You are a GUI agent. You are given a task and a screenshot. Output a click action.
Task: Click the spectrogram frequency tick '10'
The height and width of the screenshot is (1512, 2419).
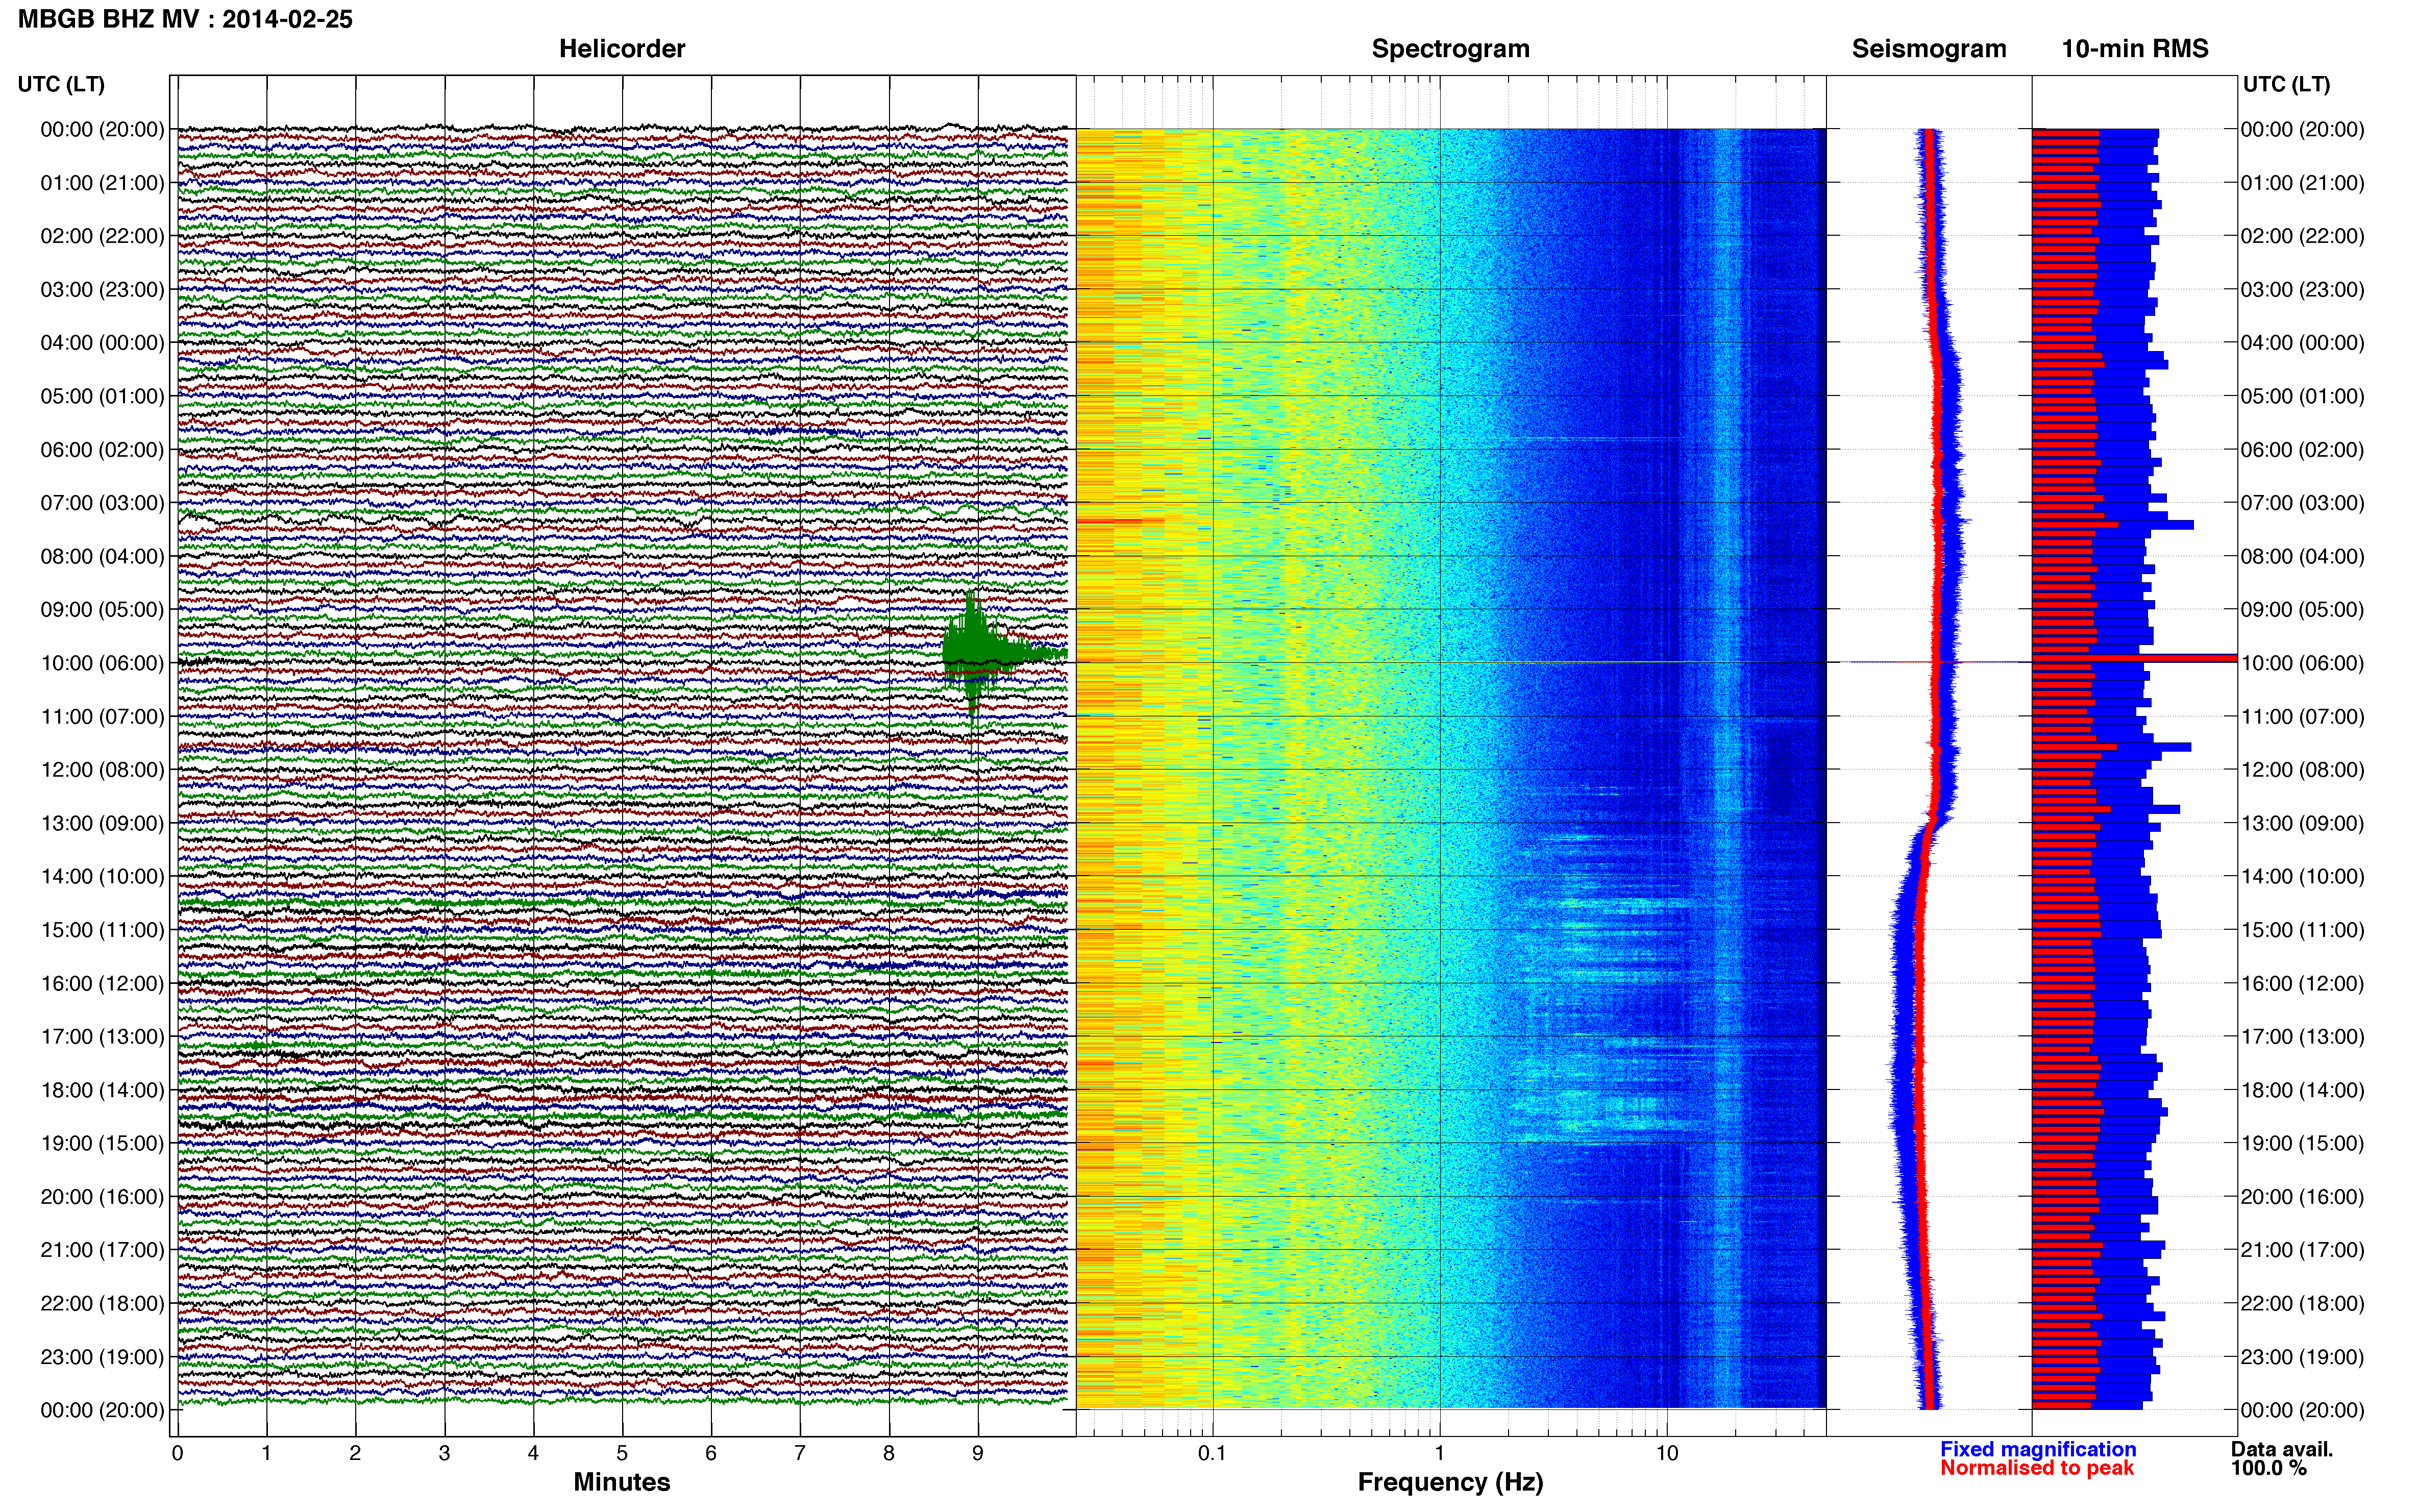coord(1667,1453)
